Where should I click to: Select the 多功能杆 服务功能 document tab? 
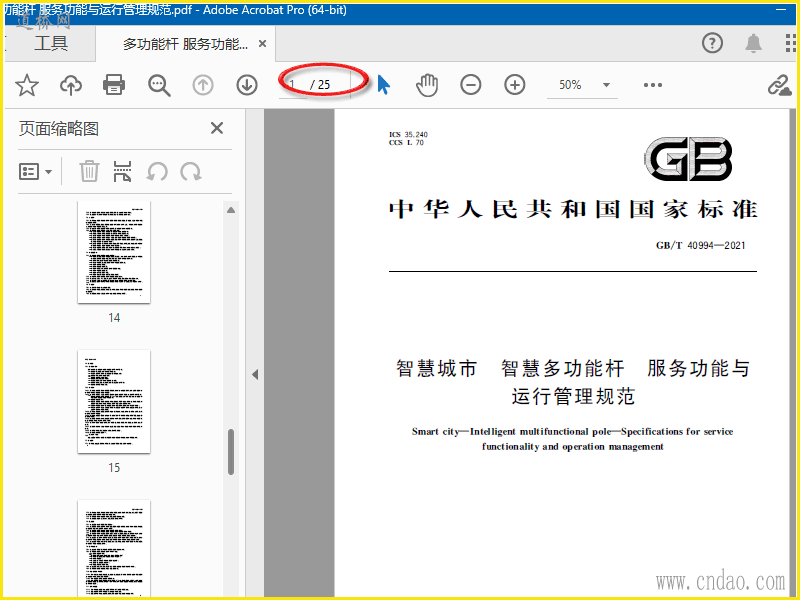pyautogui.click(x=185, y=44)
